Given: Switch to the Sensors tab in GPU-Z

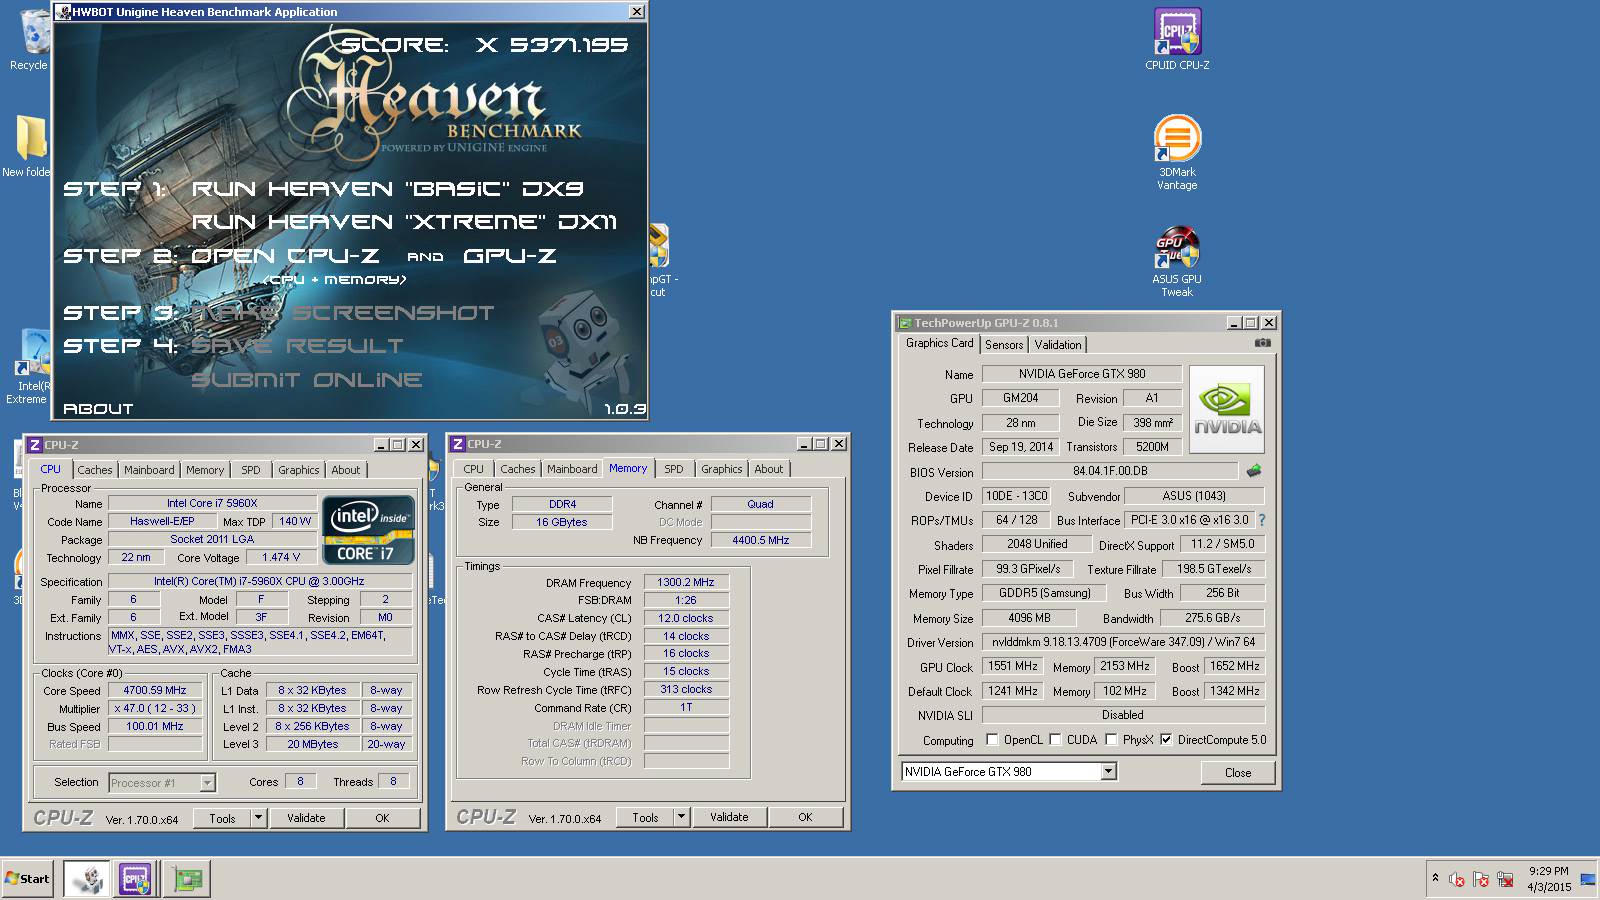Looking at the screenshot, I should click(x=1004, y=345).
